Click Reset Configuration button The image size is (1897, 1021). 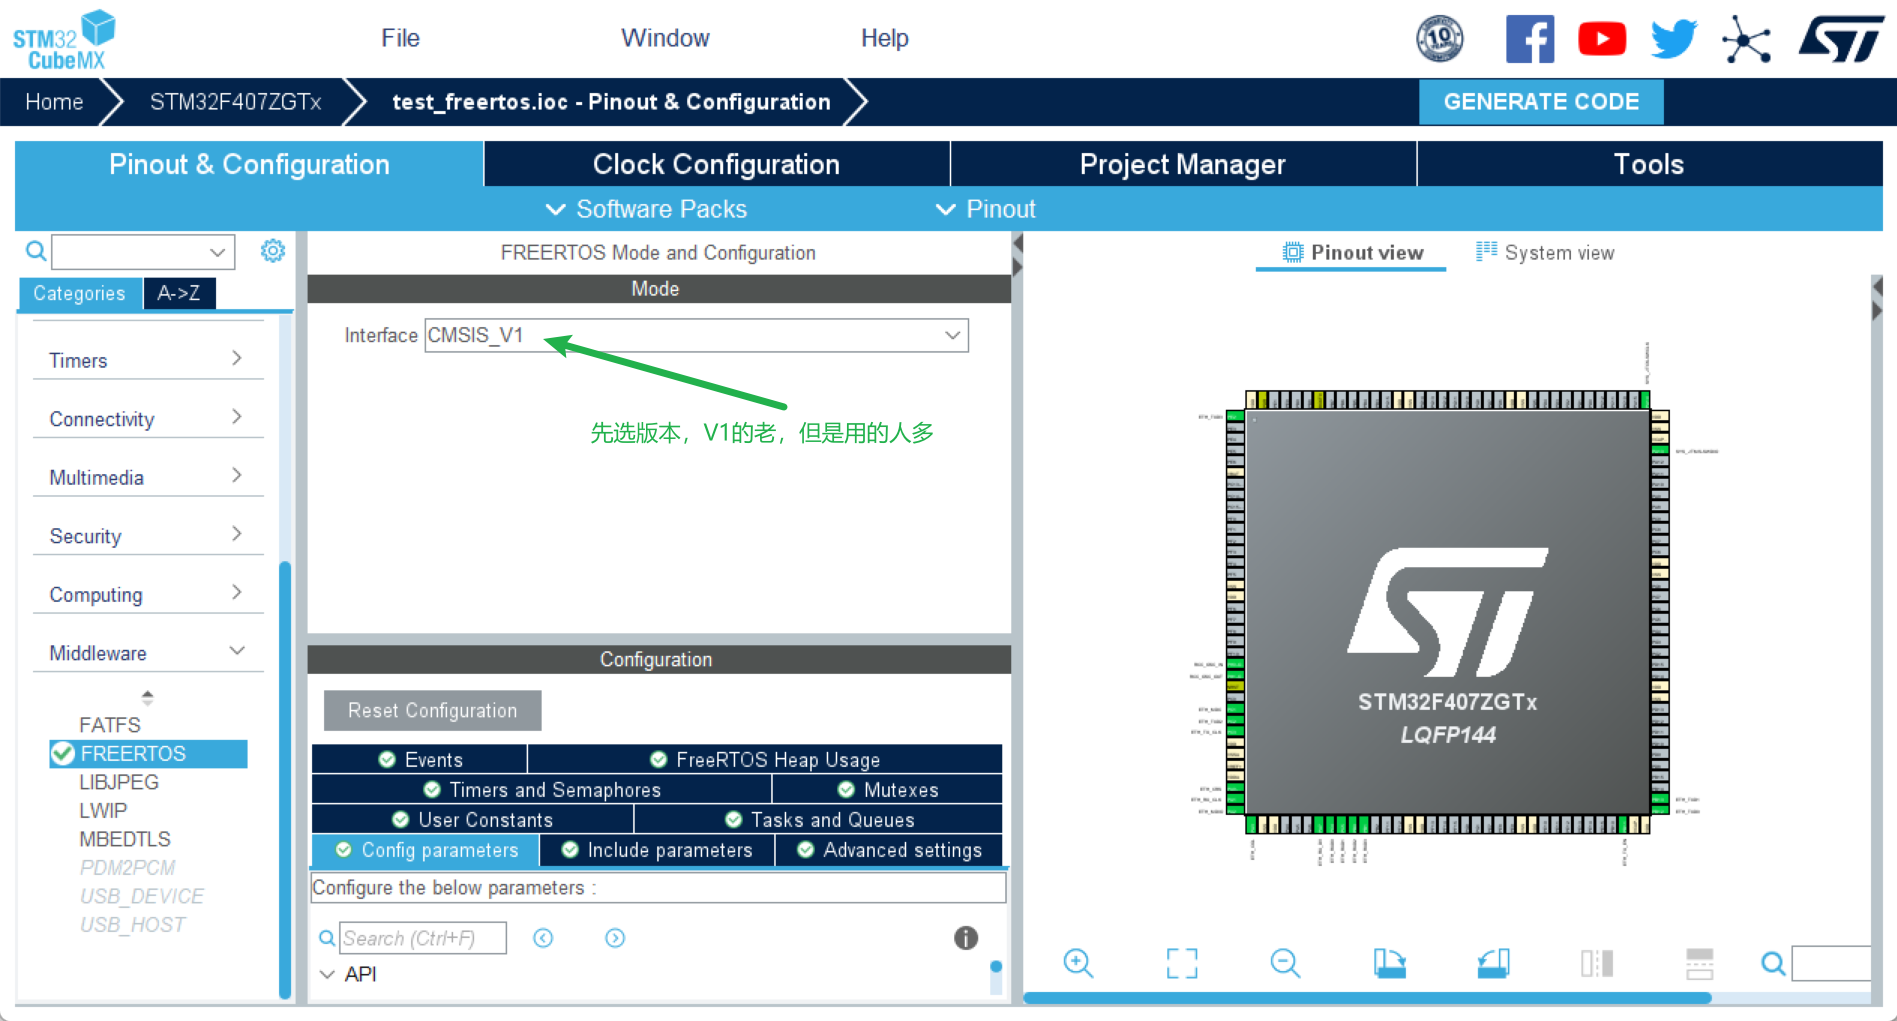(432, 710)
